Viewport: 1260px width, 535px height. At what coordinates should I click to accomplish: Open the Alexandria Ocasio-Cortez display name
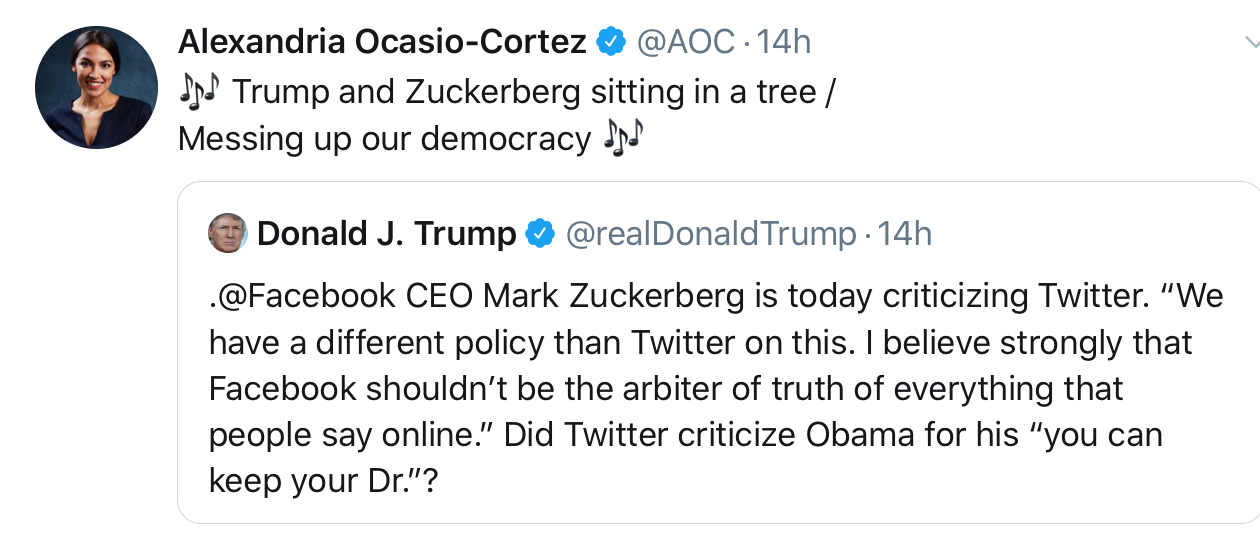click(382, 42)
